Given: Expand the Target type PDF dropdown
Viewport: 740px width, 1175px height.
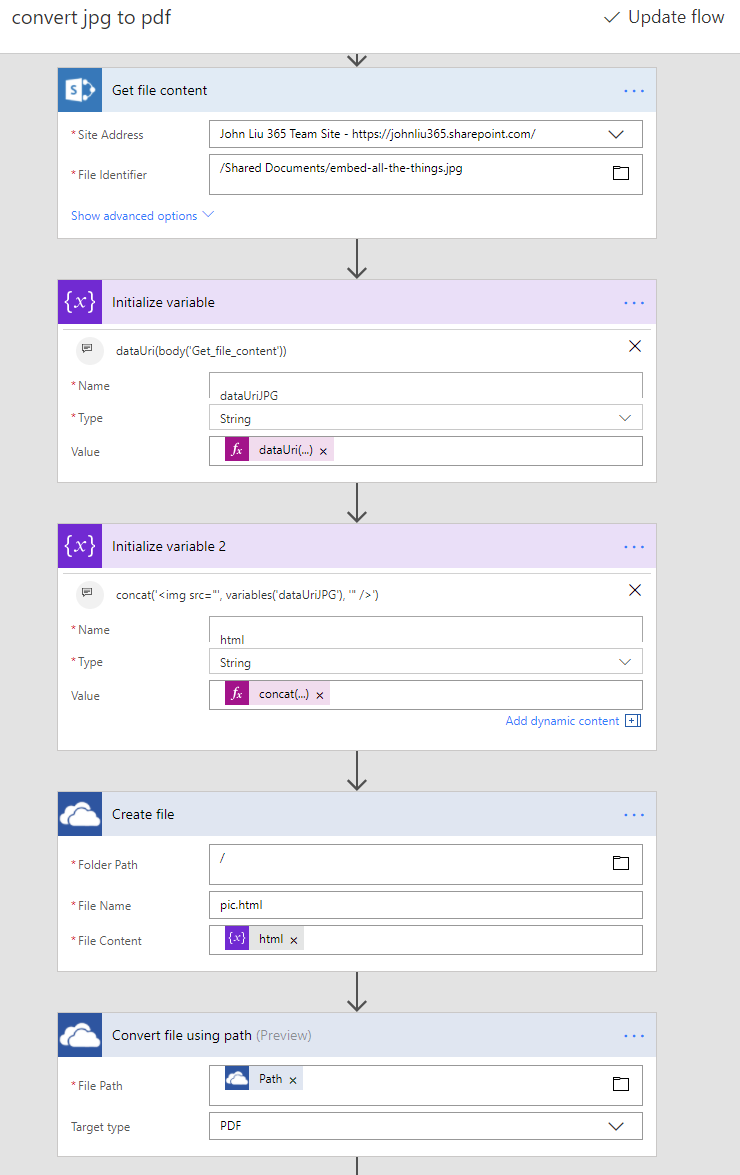Looking at the screenshot, I should tap(616, 1126).
